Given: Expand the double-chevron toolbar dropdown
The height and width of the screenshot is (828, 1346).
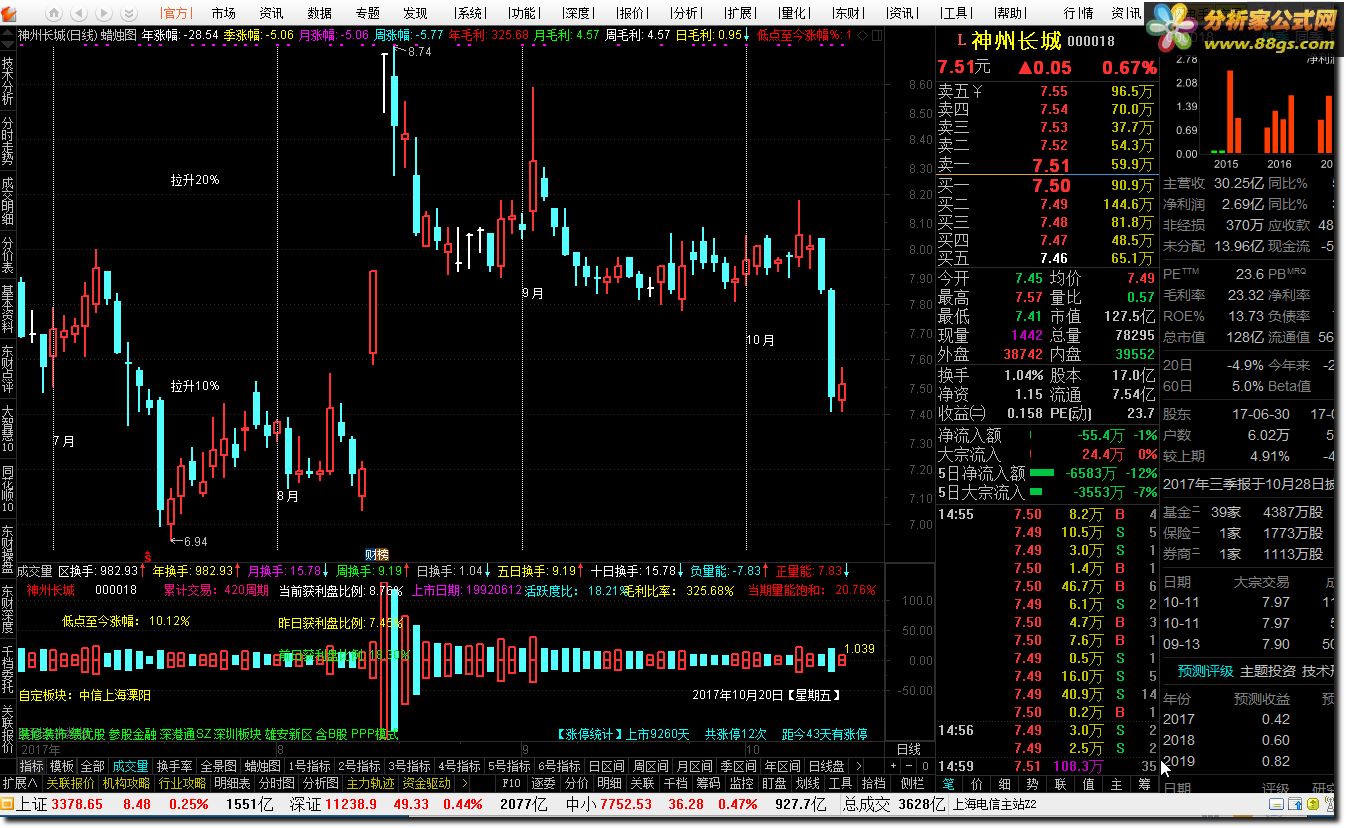Looking at the screenshot, I should click(129, 13).
